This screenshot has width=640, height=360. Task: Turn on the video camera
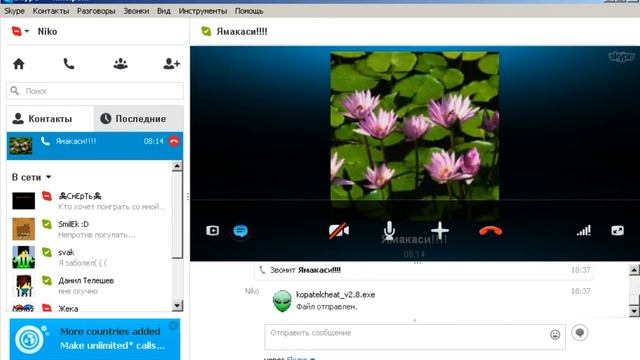coord(339,231)
